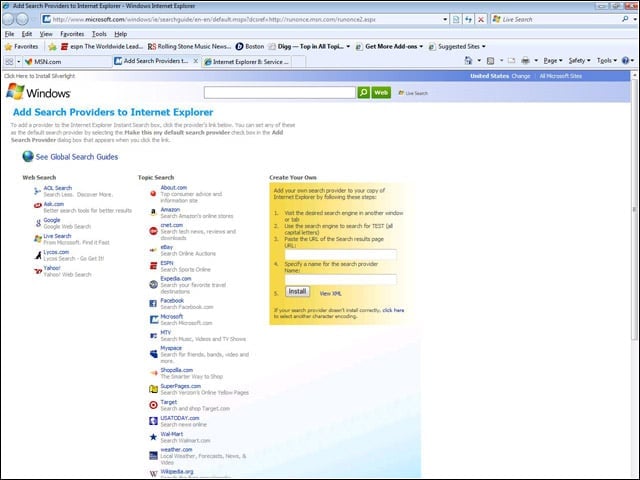
Task: Click the green Web button
Action: point(381,93)
